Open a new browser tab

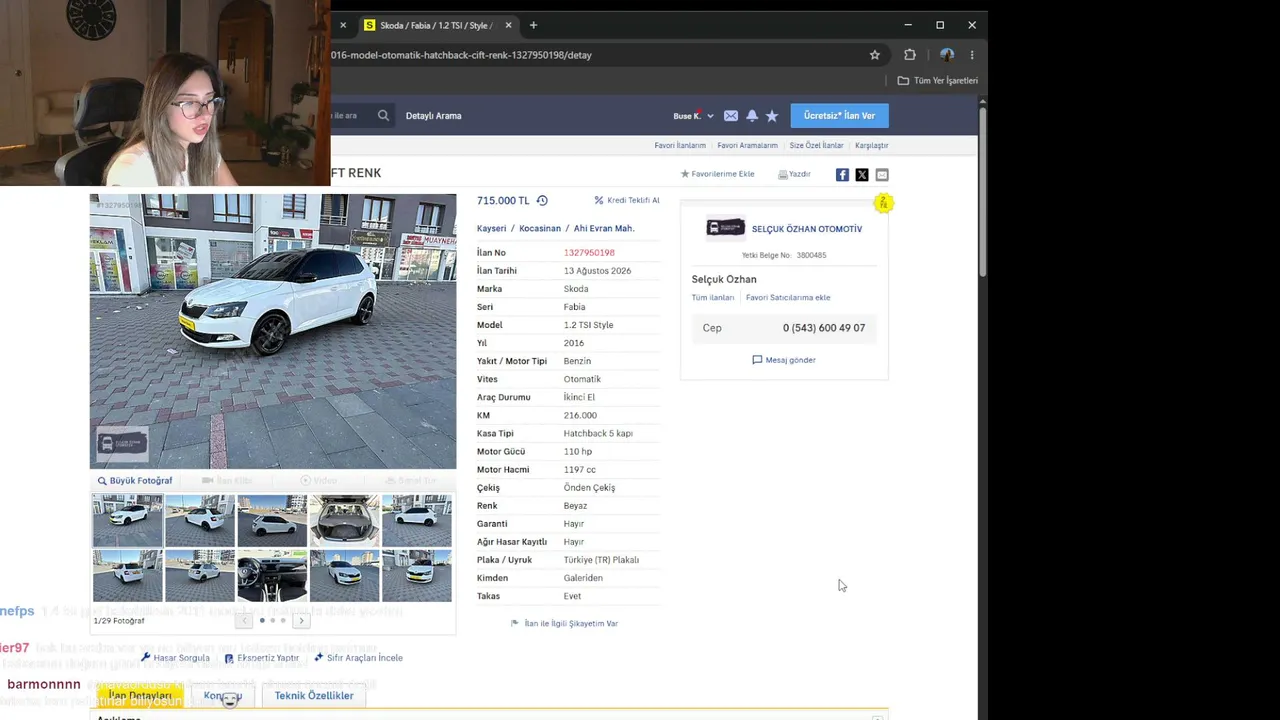click(x=533, y=25)
